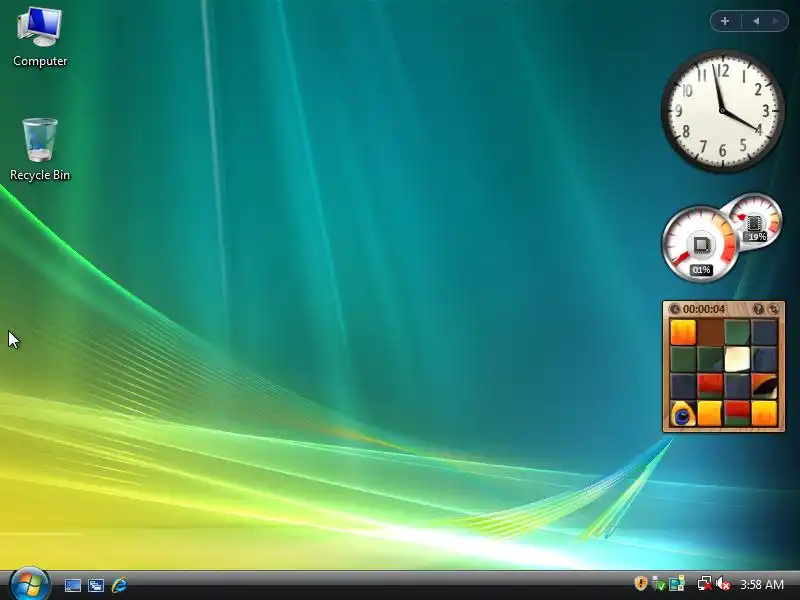Add a gadget with the plus button
This screenshot has width=800, height=600.
point(725,21)
